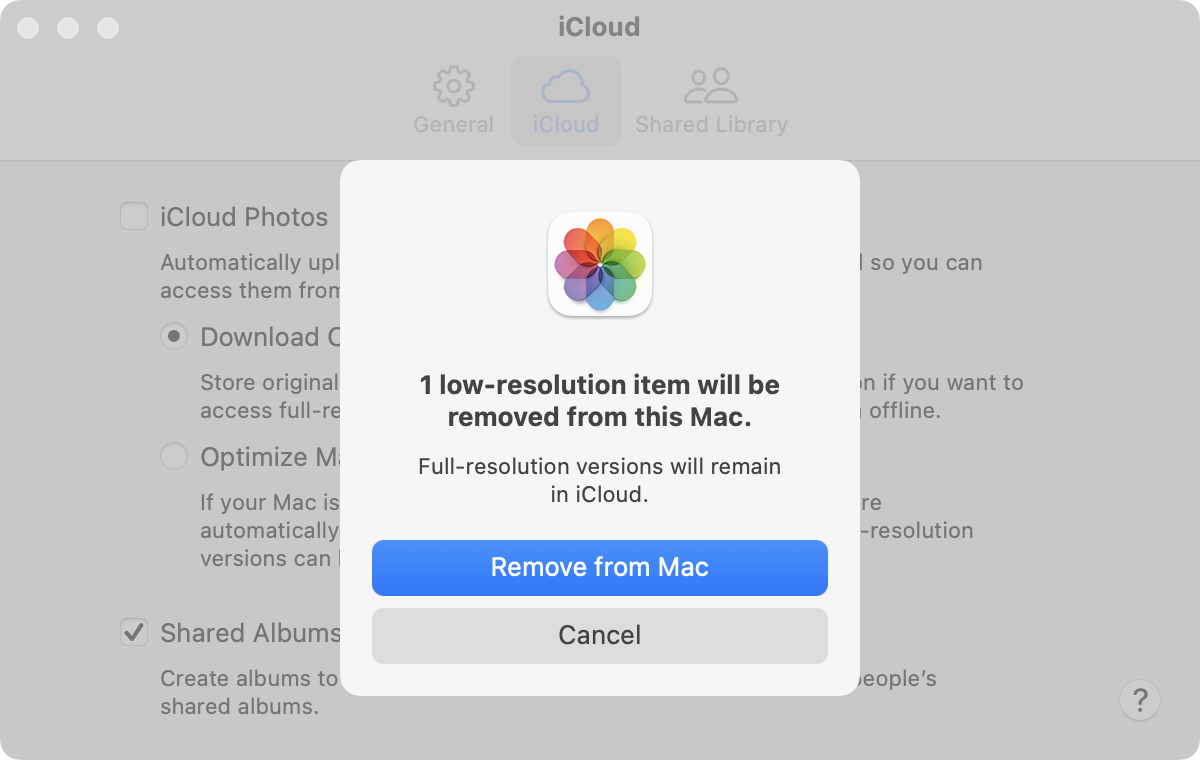This screenshot has height=760, width=1200.
Task: Select the Optimize Mac Storage radio button
Action: tap(174, 456)
